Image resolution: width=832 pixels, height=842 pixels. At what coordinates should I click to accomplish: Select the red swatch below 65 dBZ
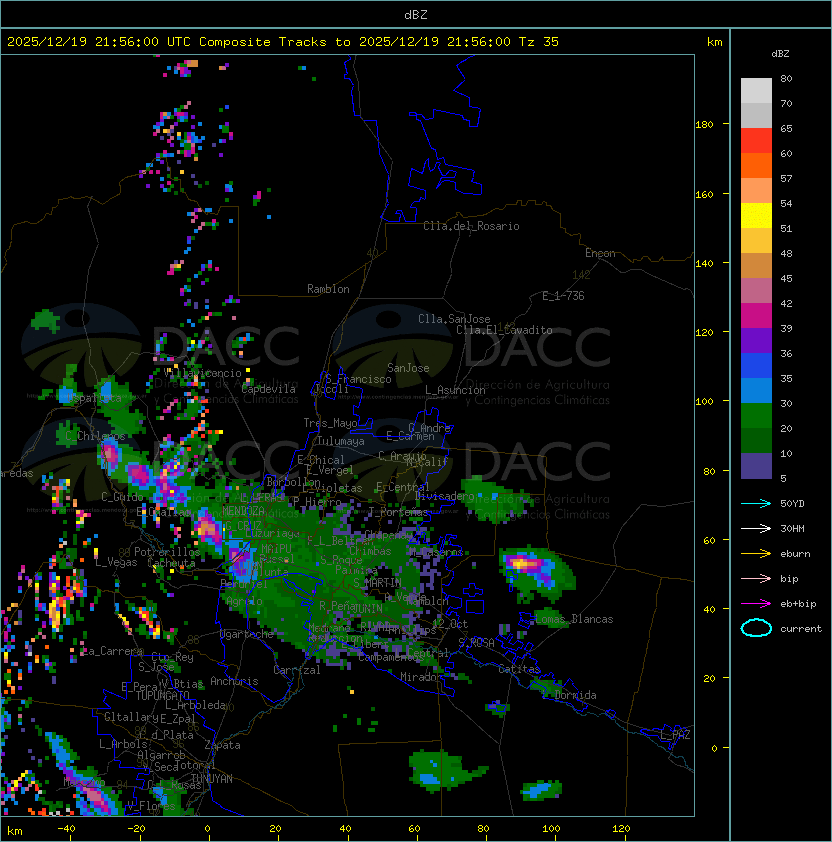click(x=756, y=141)
